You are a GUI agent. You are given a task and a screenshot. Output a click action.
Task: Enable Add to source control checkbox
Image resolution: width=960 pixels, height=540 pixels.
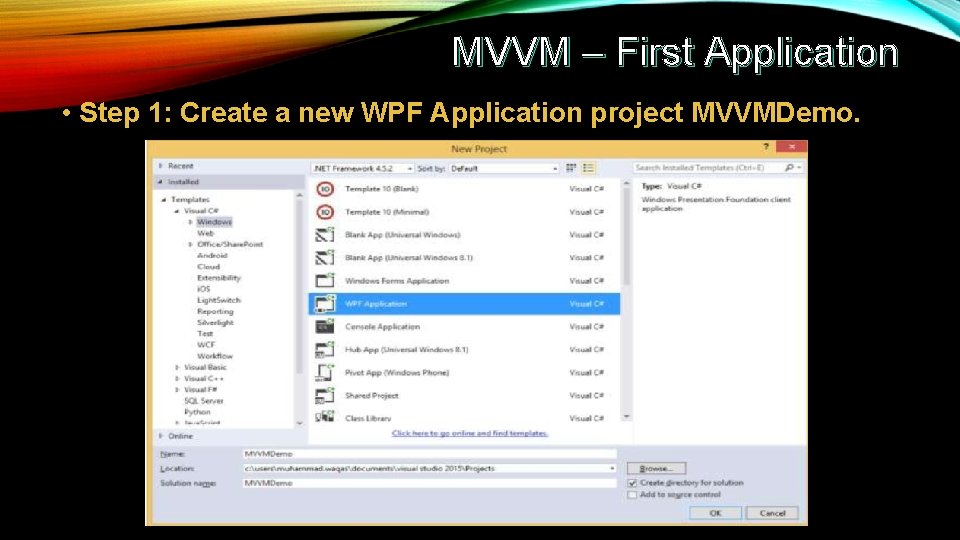(x=632, y=495)
